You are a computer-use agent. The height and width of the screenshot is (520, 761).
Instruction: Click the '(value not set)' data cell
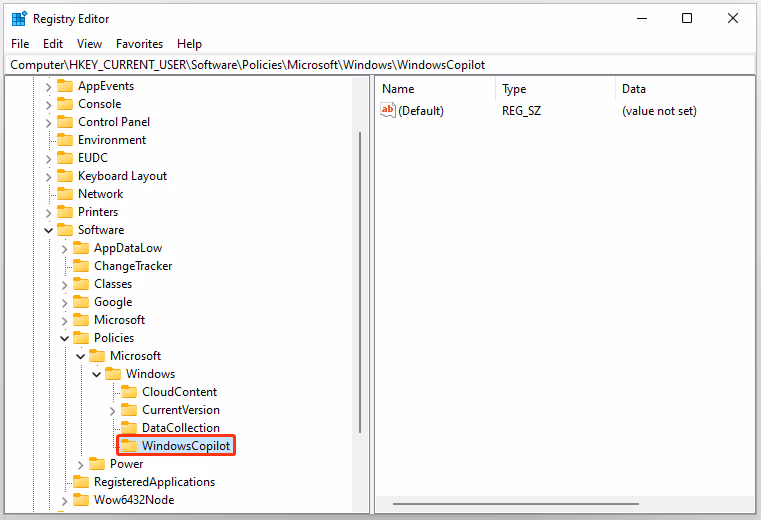tap(659, 111)
